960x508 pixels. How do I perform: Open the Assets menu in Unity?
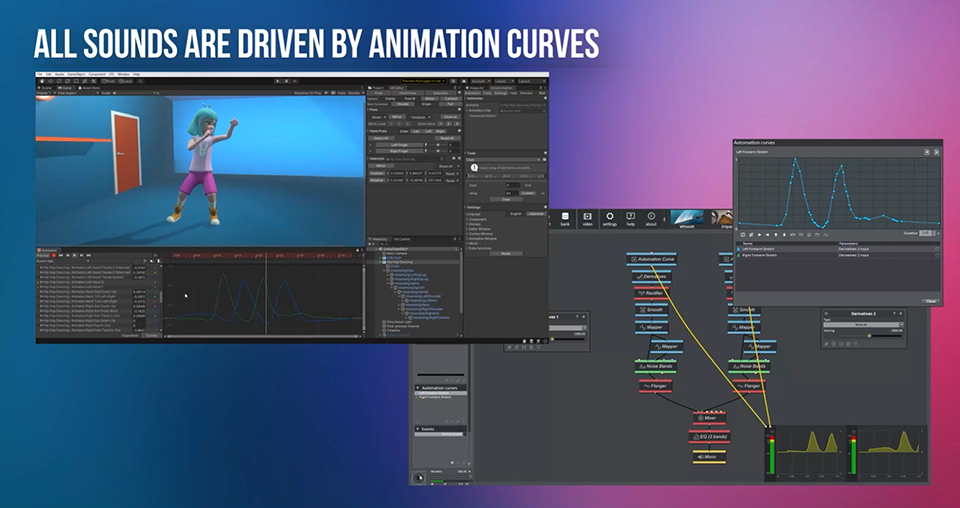(59, 74)
